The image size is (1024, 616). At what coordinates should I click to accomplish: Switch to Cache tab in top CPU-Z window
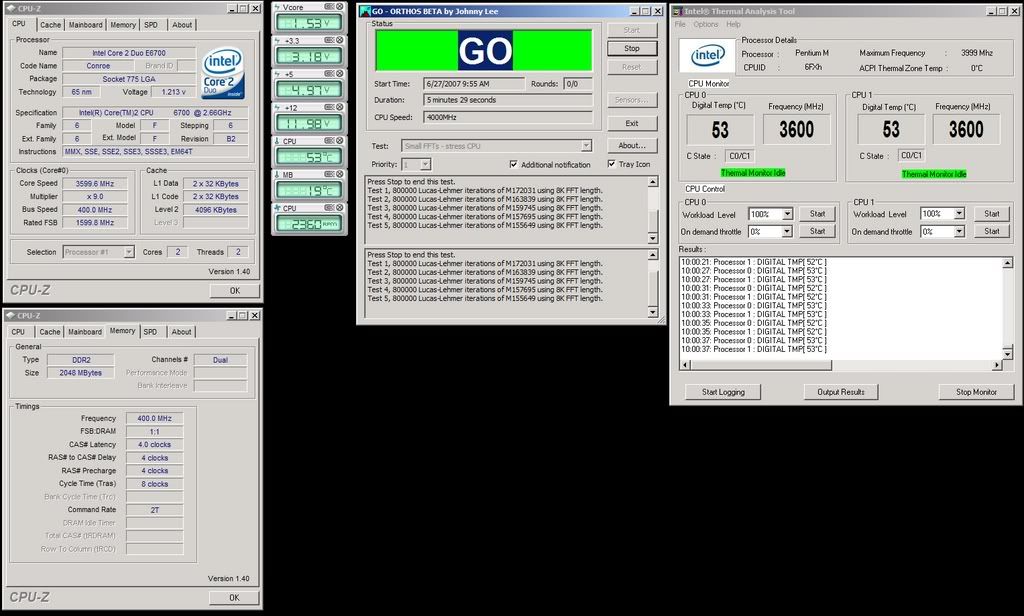point(50,25)
